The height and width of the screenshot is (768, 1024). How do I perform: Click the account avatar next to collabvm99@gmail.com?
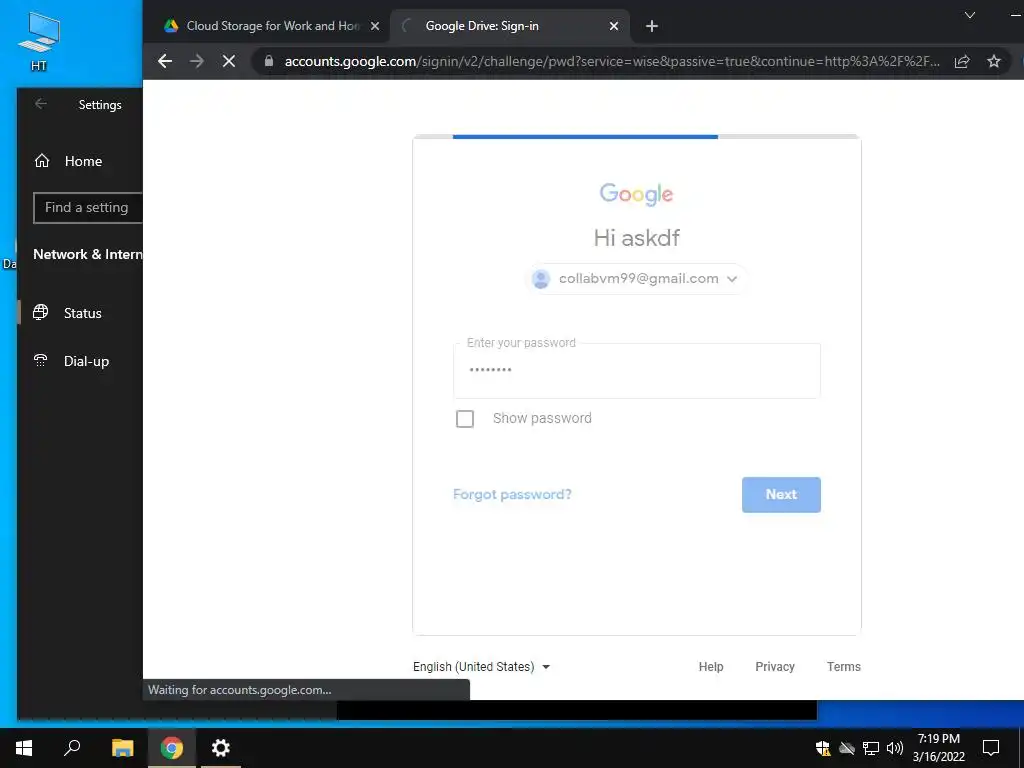[541, 279]
